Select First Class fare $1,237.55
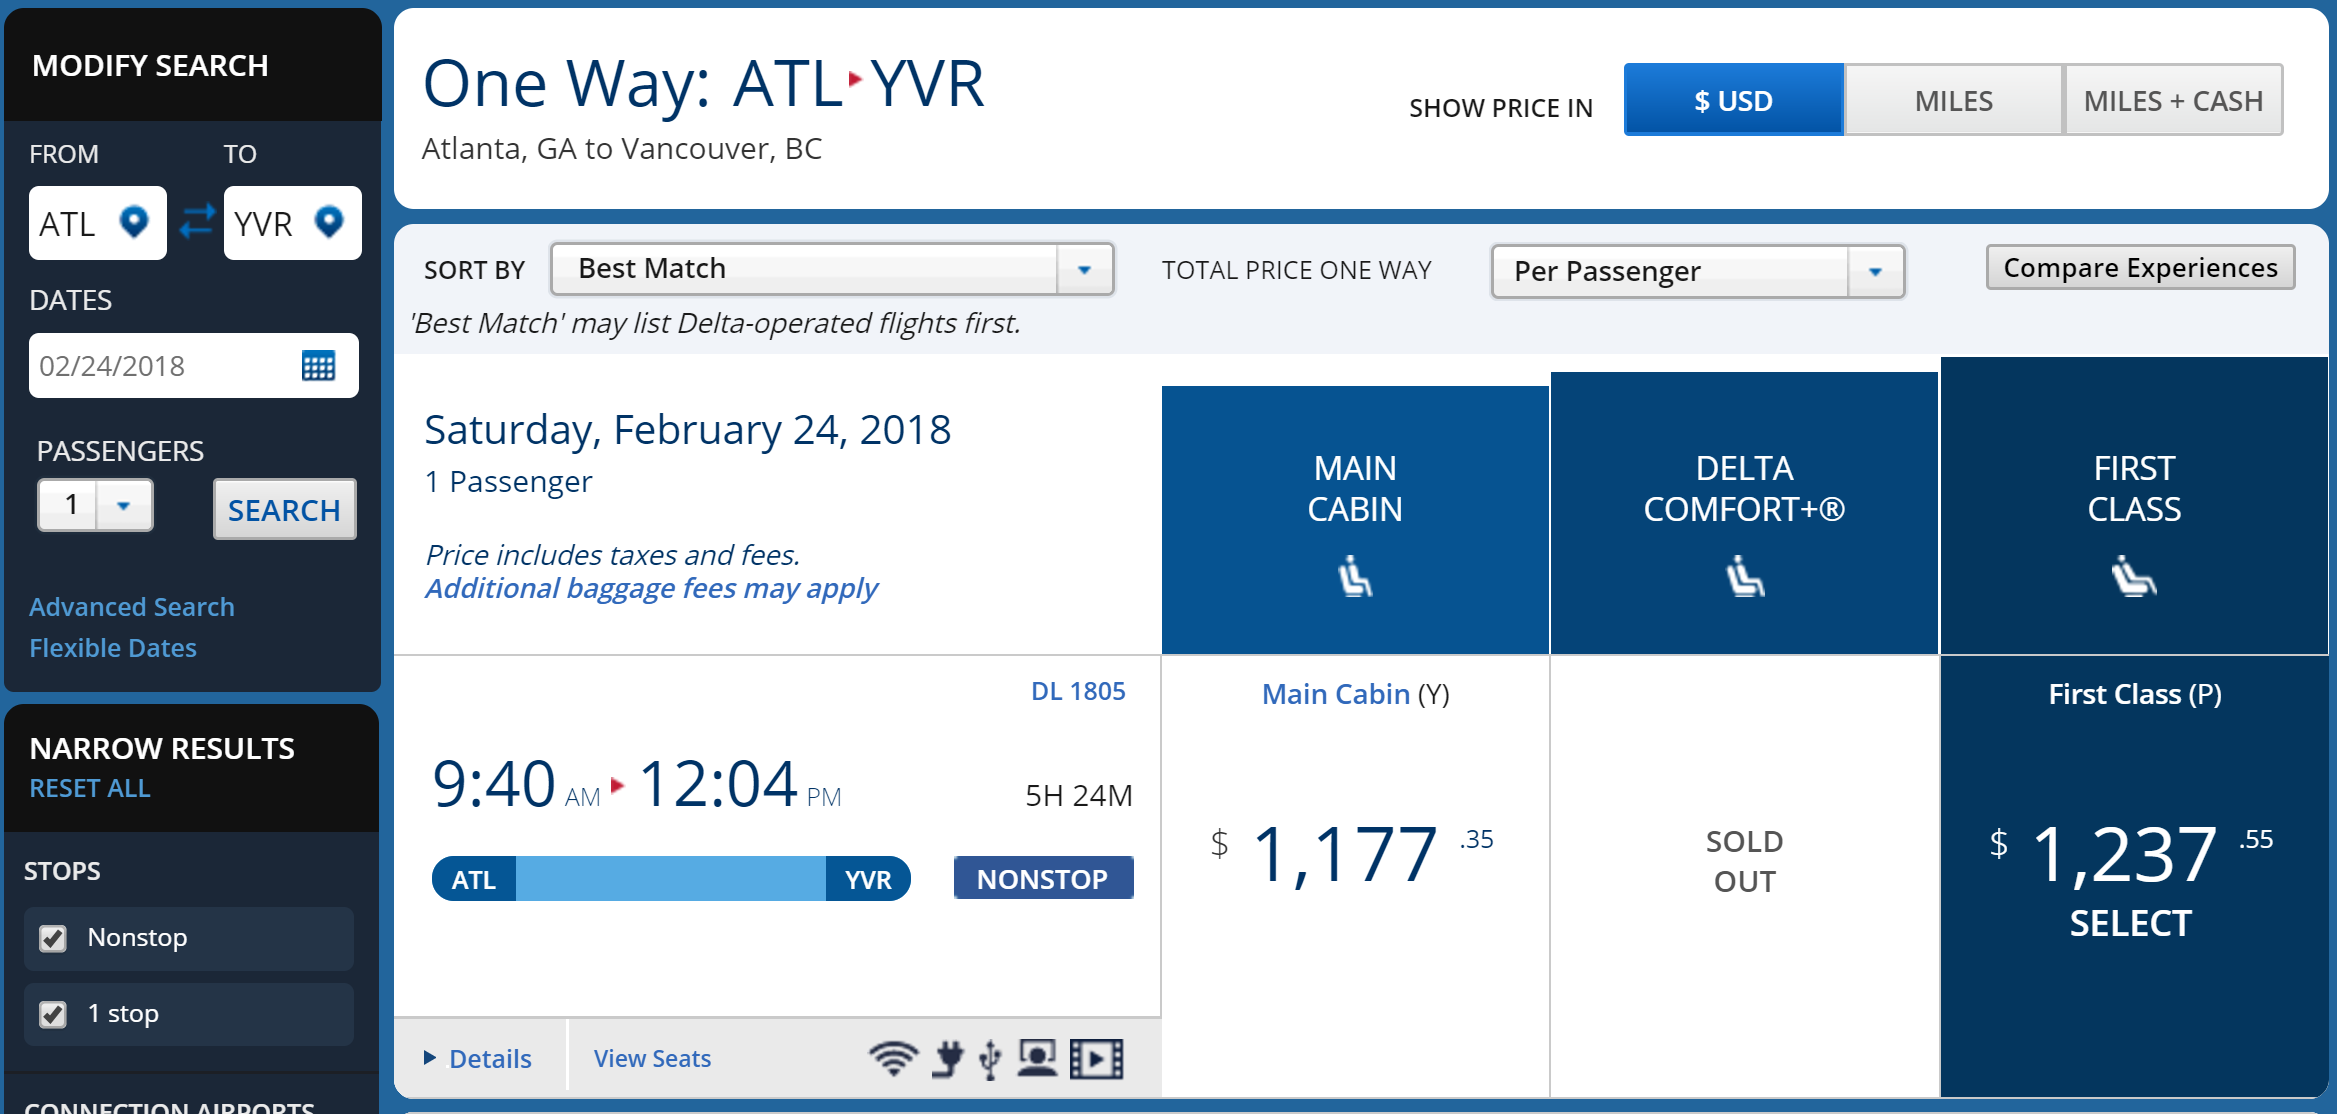 2131,923
